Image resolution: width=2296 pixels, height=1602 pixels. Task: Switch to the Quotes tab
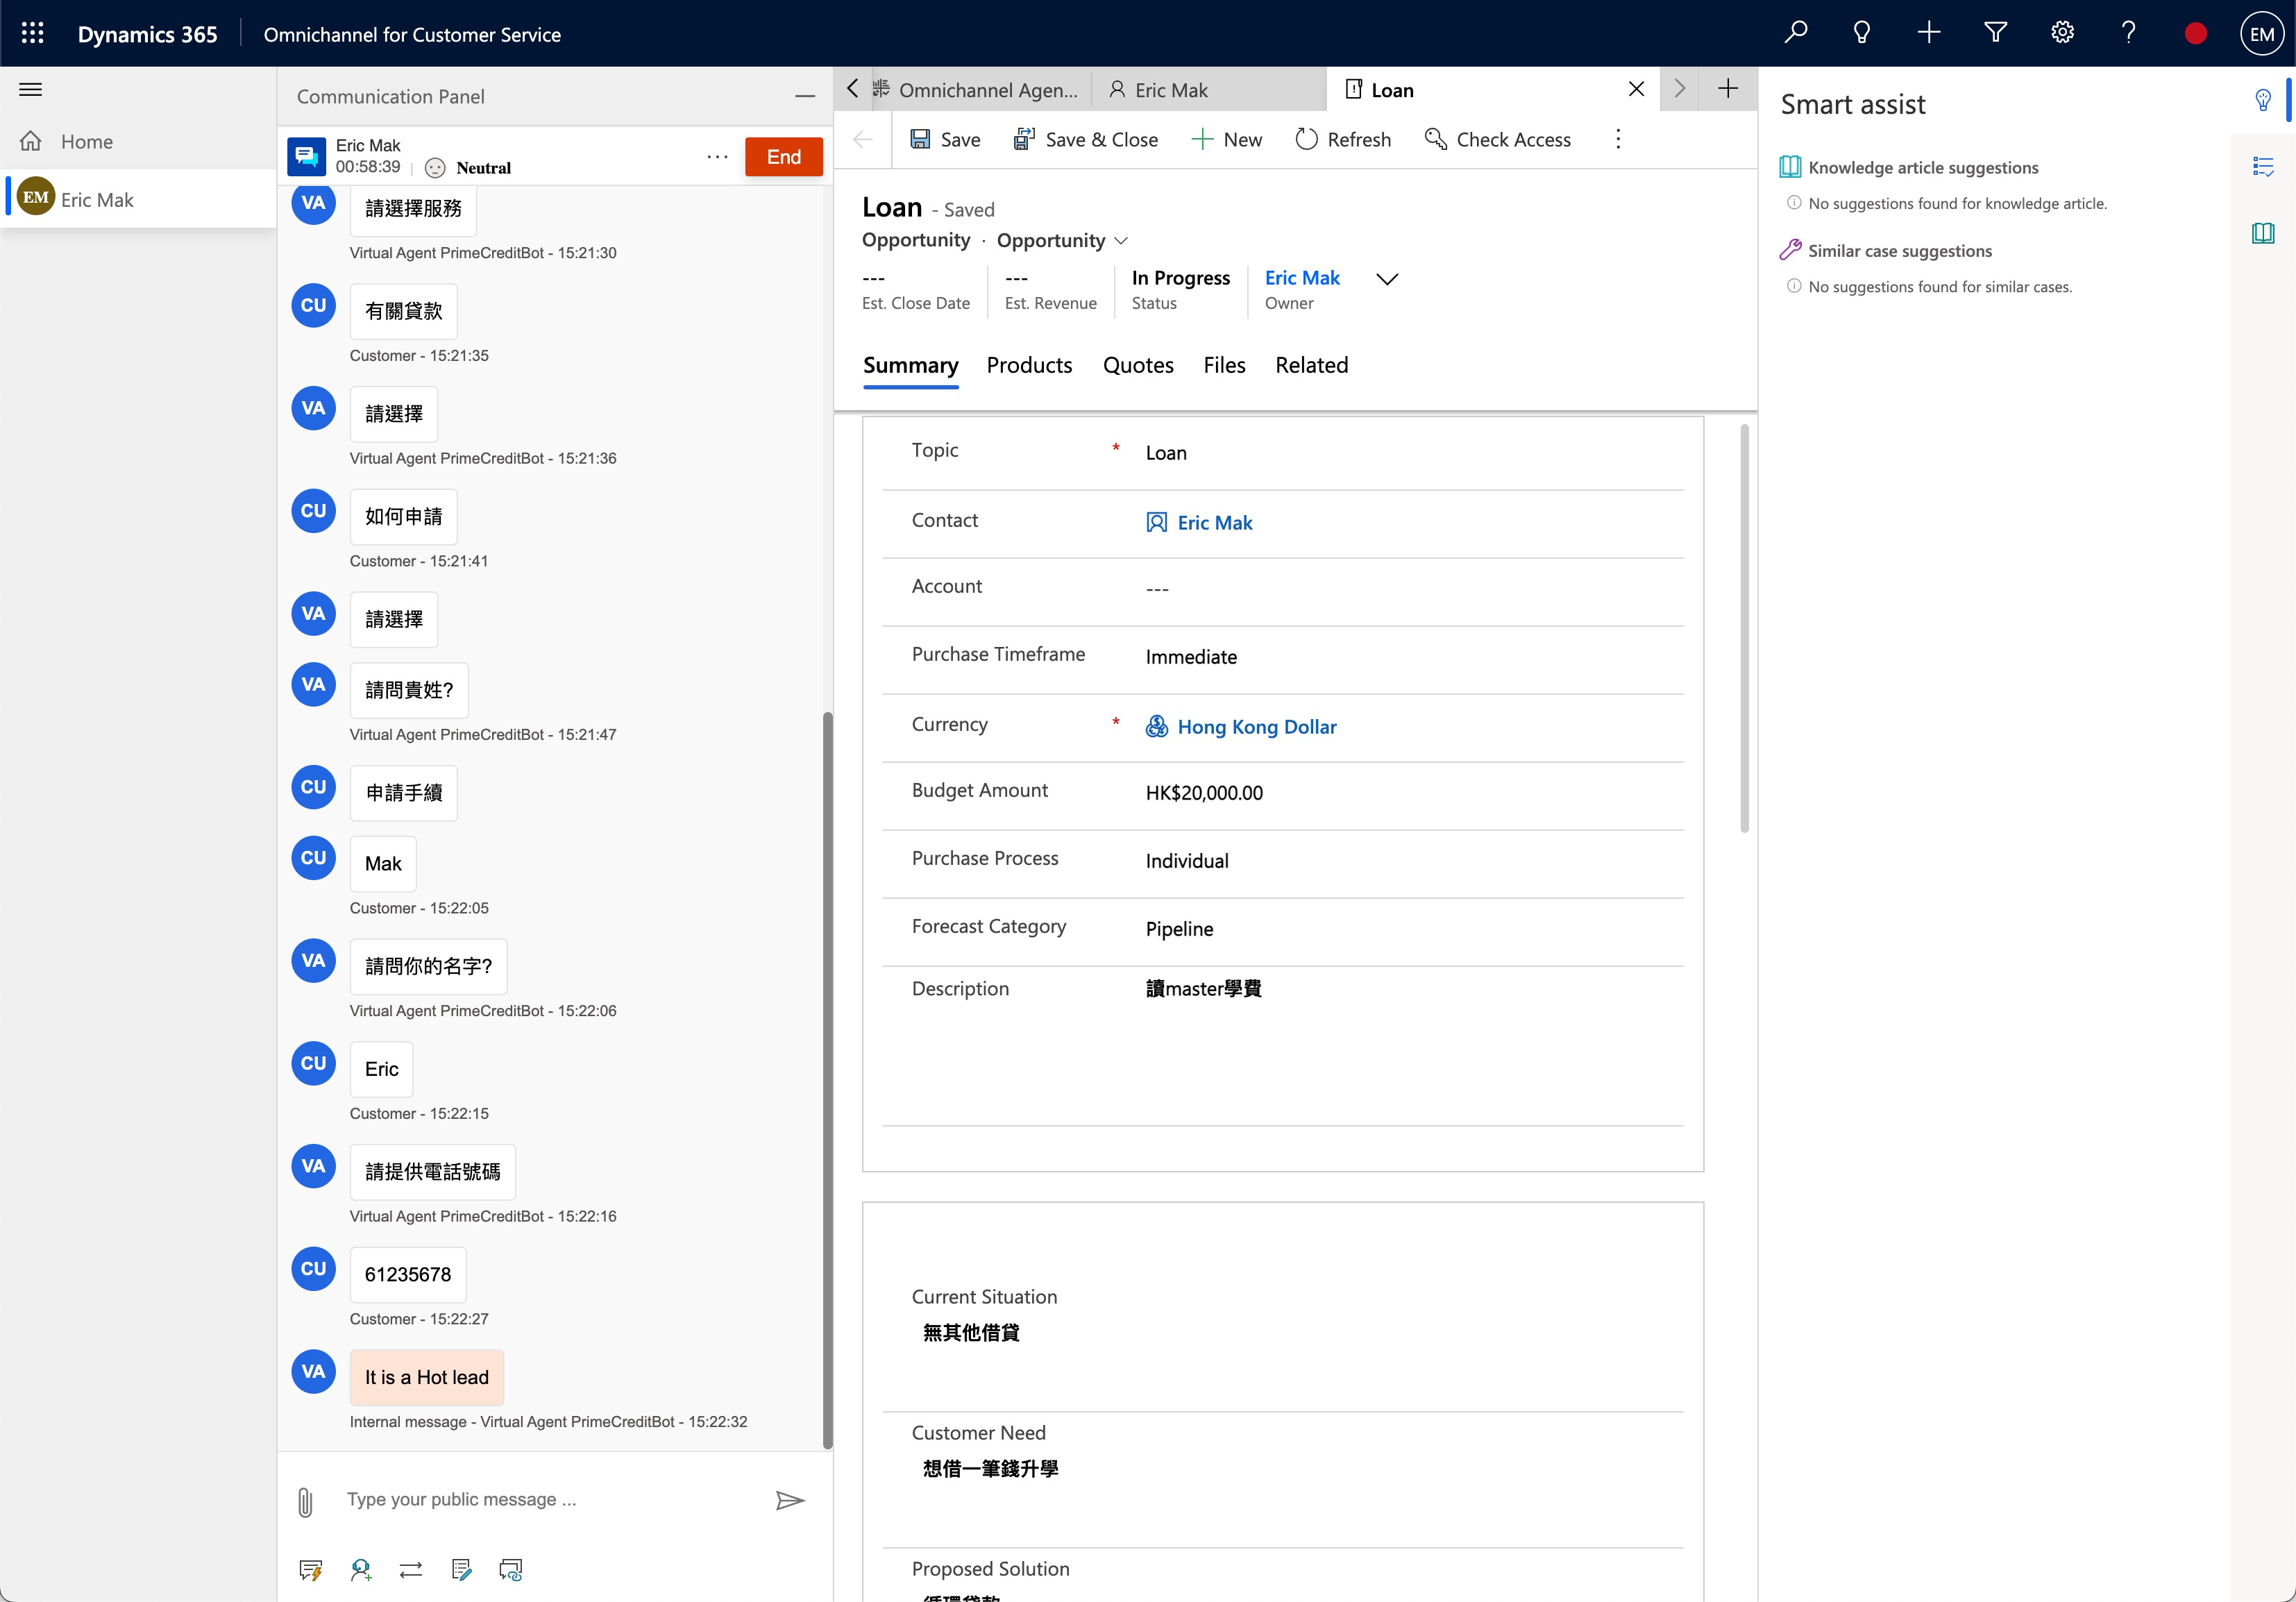[x=1138, y=366]
